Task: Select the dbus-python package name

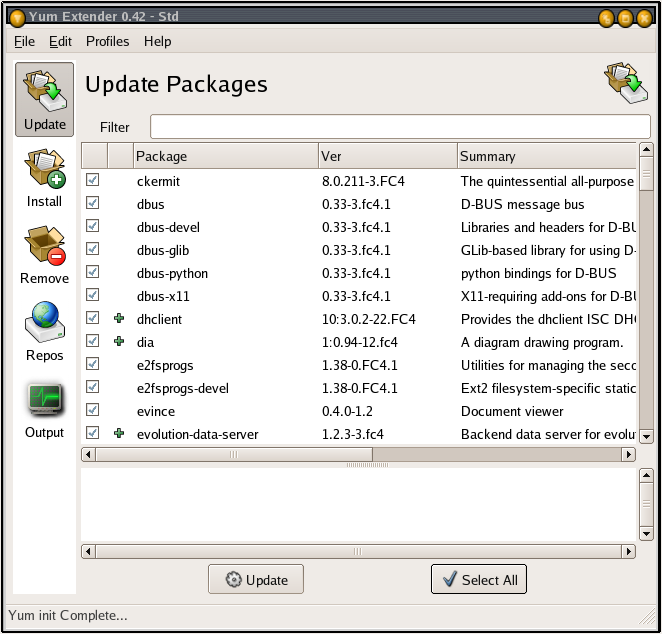Action: [172, 274]
